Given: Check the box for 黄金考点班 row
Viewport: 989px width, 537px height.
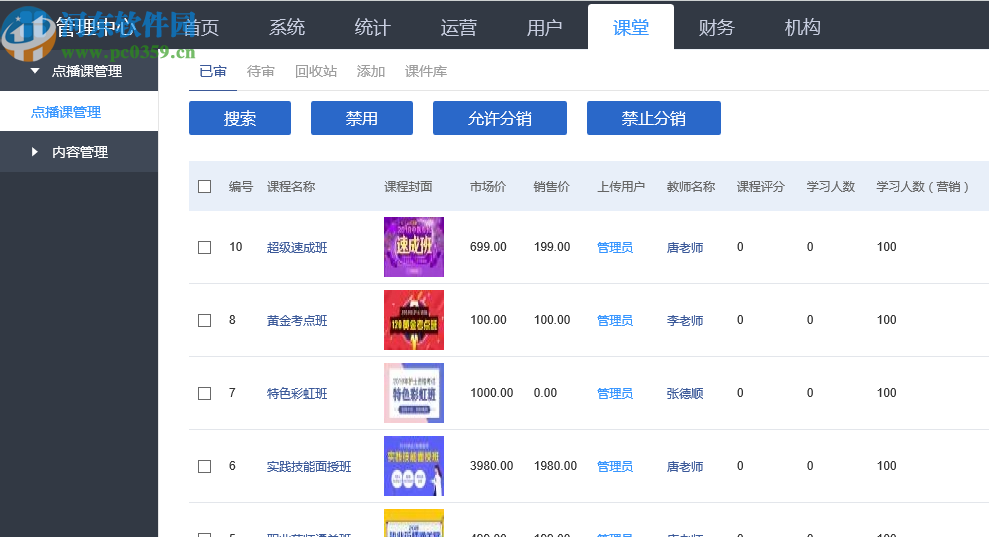Looking at the screenshot, I should 204,321.
